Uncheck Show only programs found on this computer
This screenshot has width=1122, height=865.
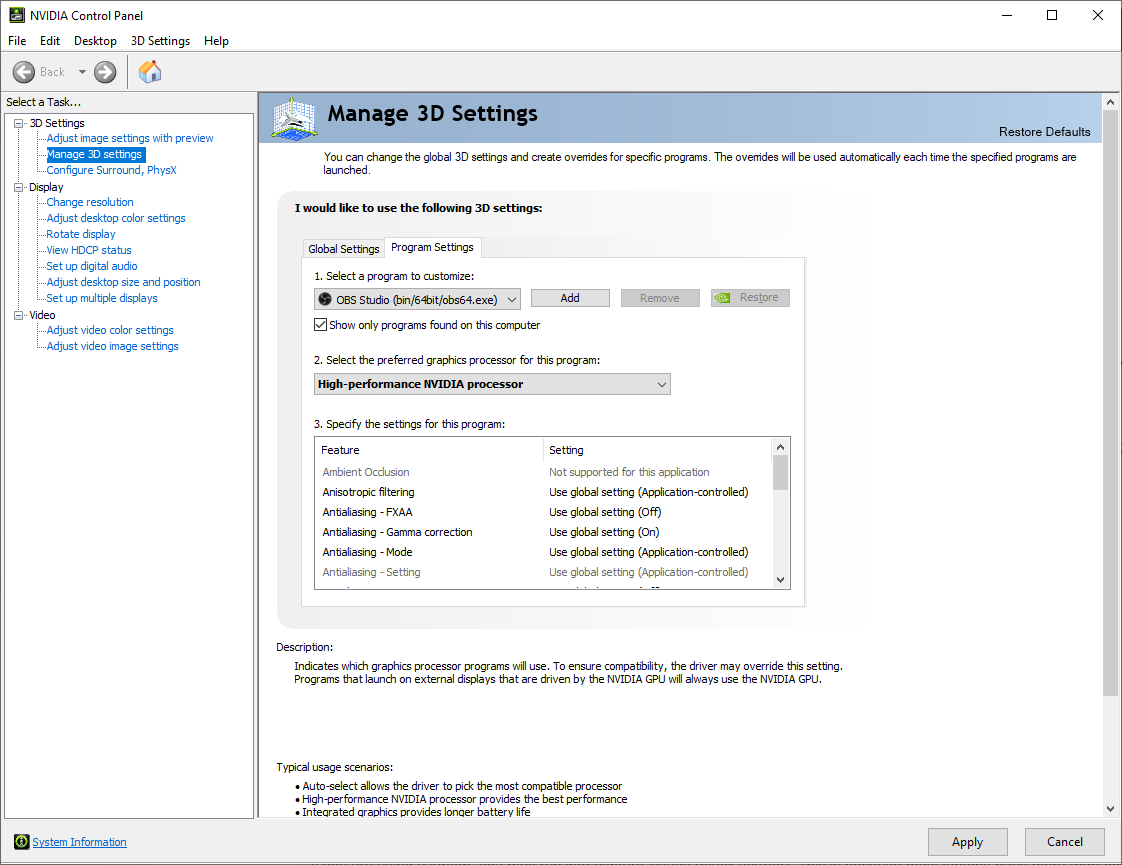(321, 325)
